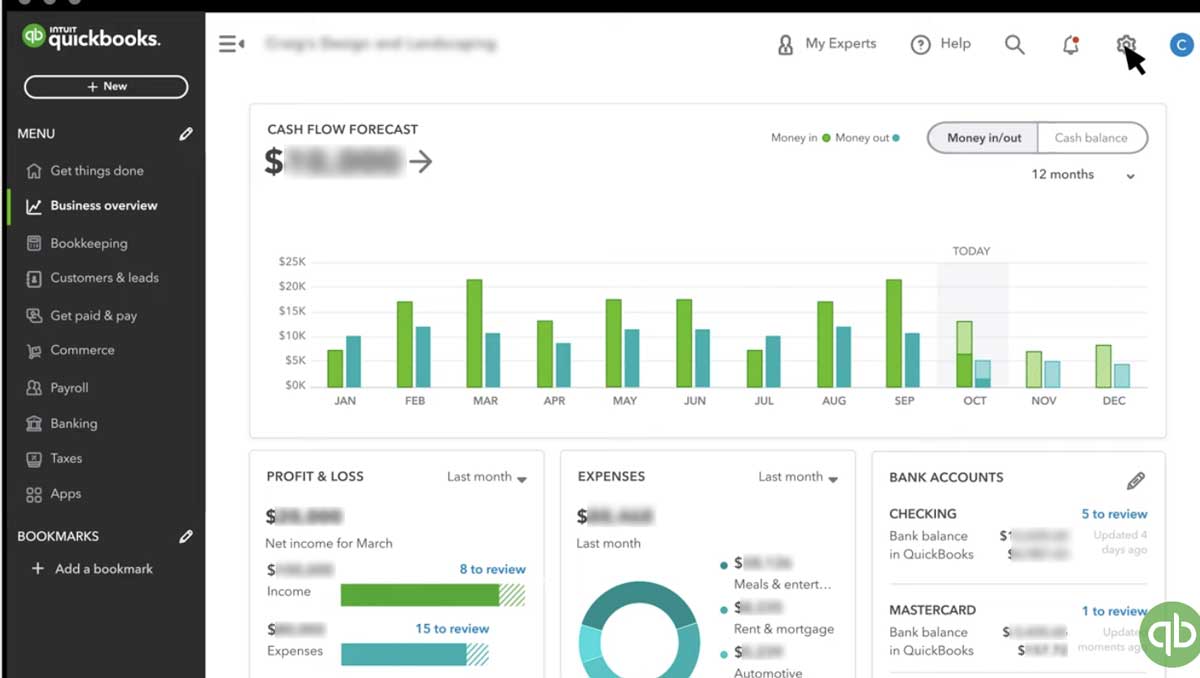Select the Get paid & pay icon

[32, 315]
